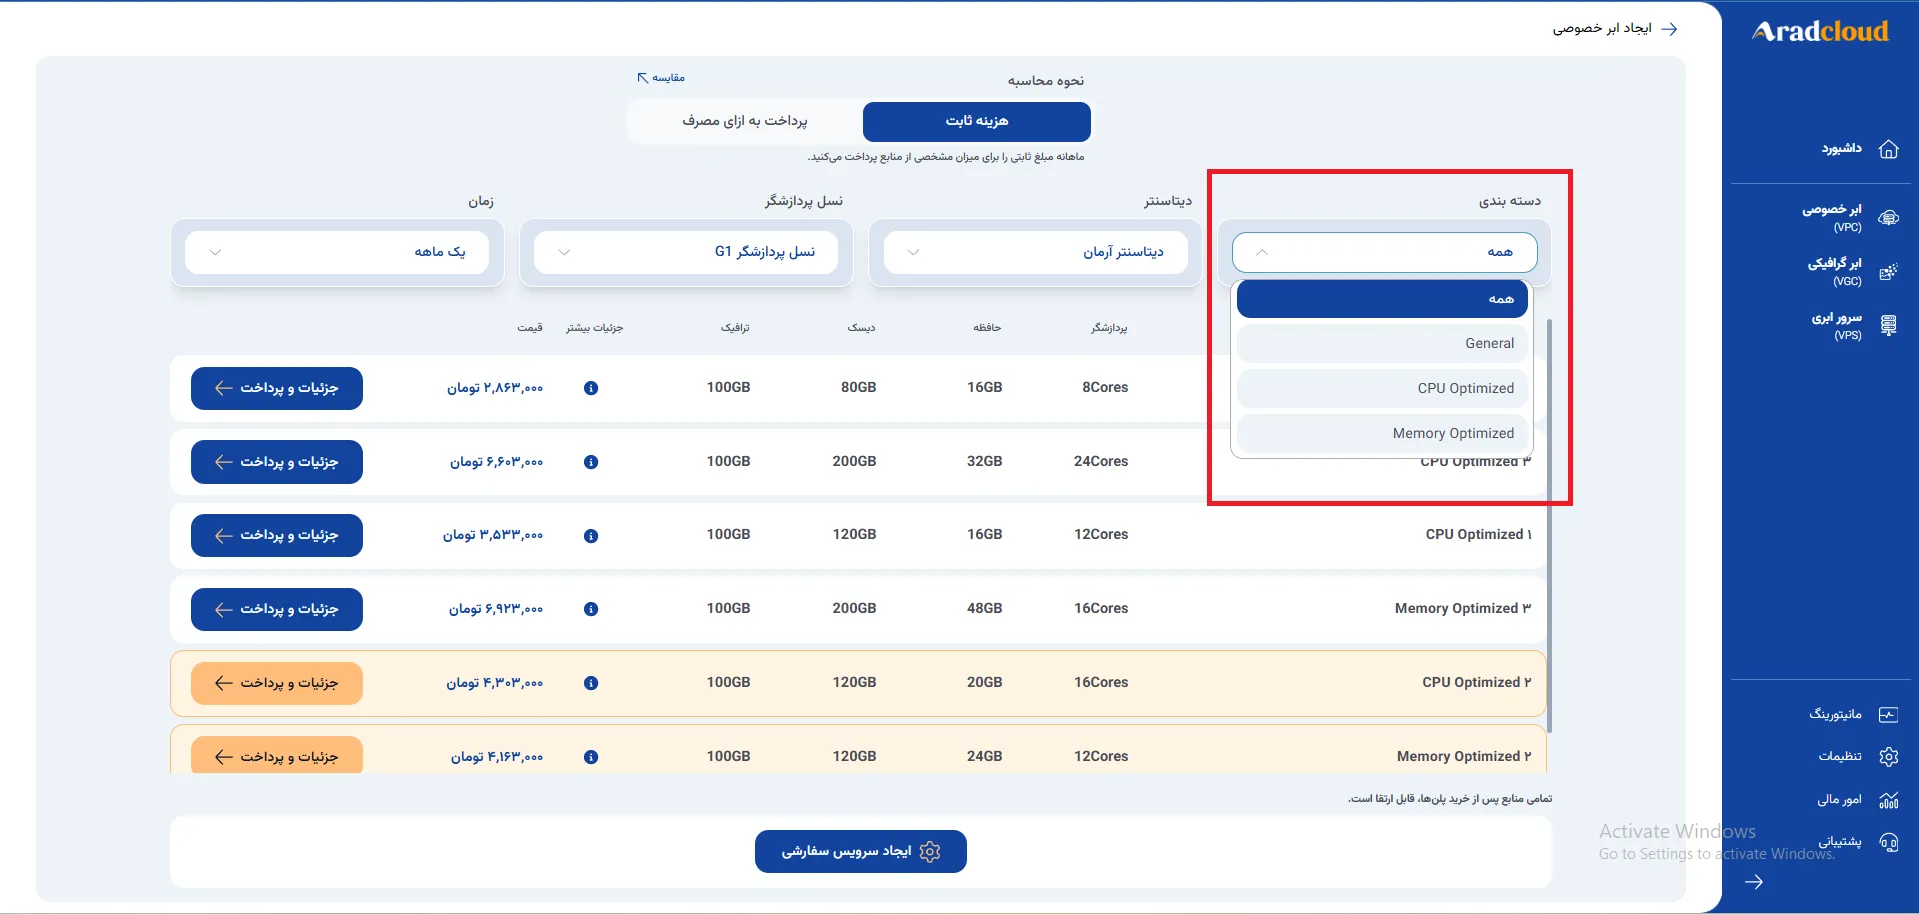Screen dimensions: 1919x915
Task: Switch to fixed cost (هزینه ثابت) billing
Action: point(977,121)
